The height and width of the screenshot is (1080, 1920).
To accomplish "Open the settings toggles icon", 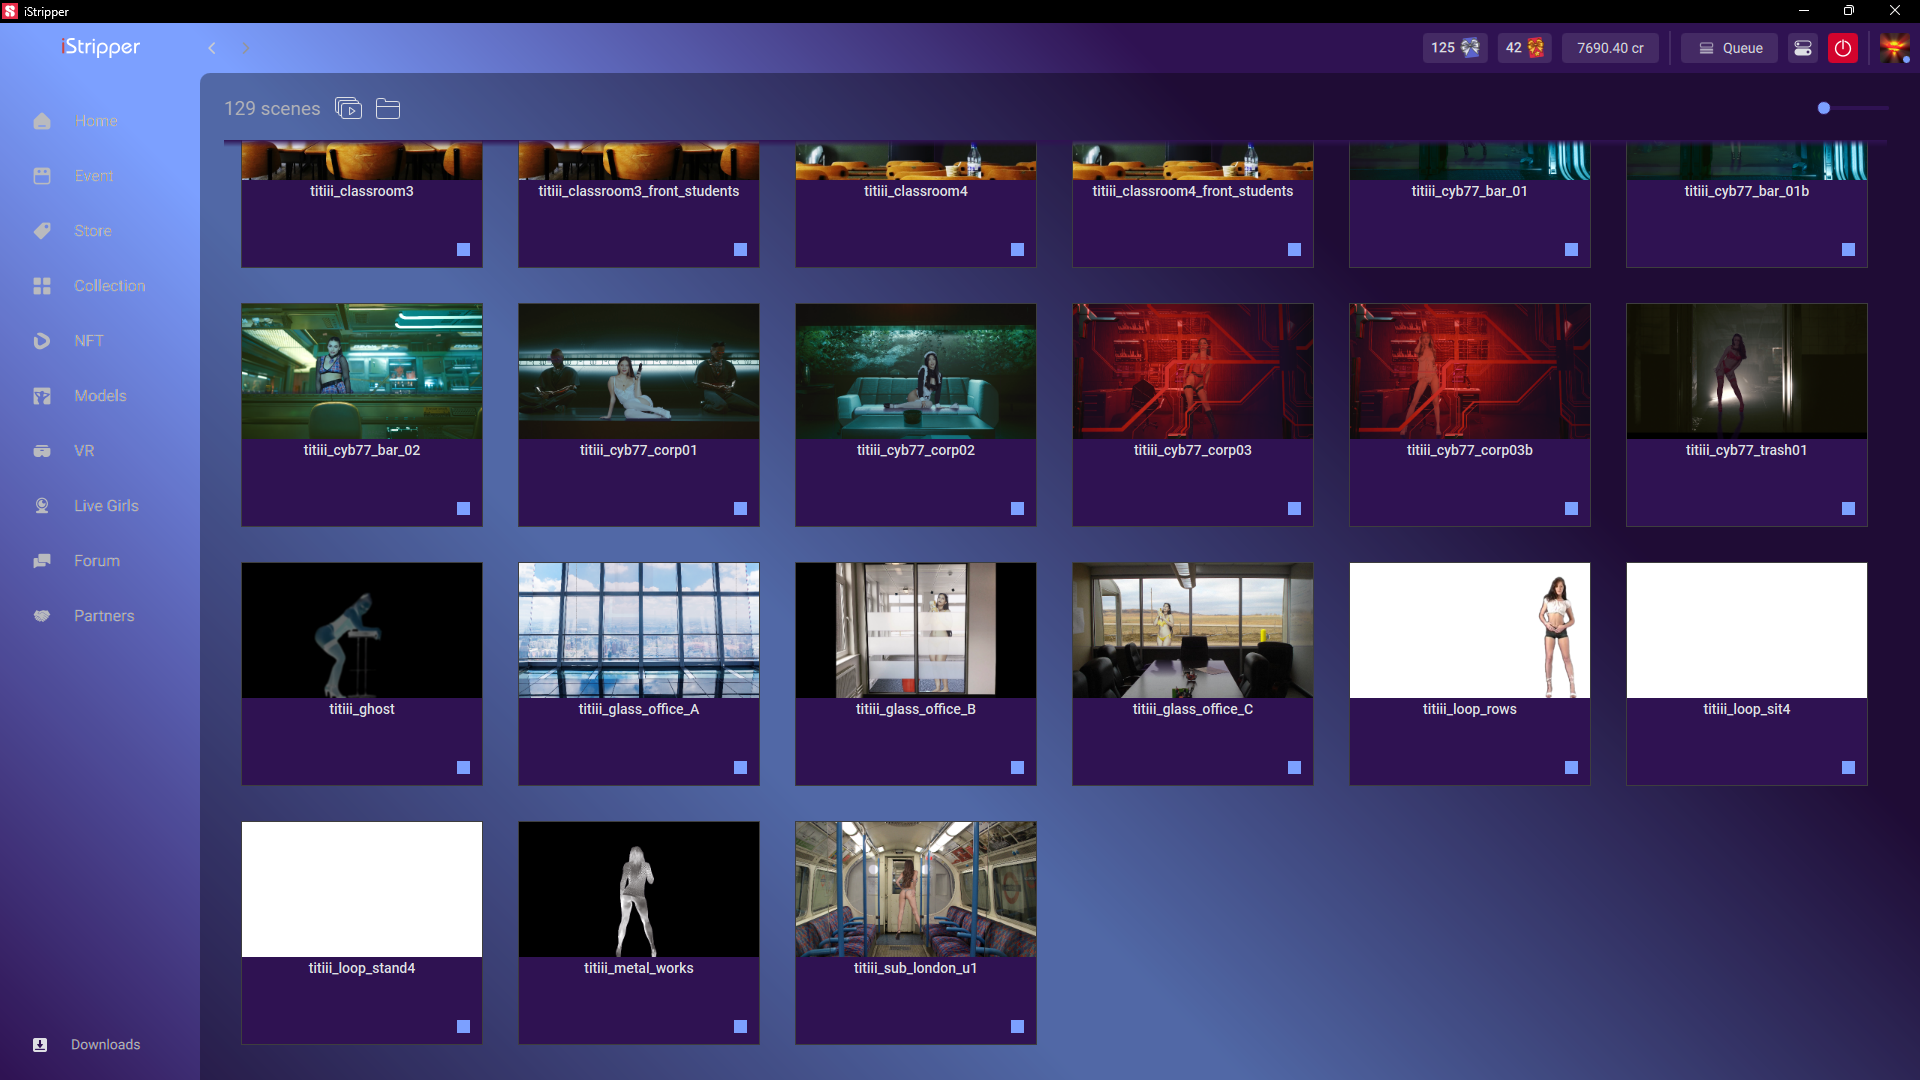I will point(1802,48).
